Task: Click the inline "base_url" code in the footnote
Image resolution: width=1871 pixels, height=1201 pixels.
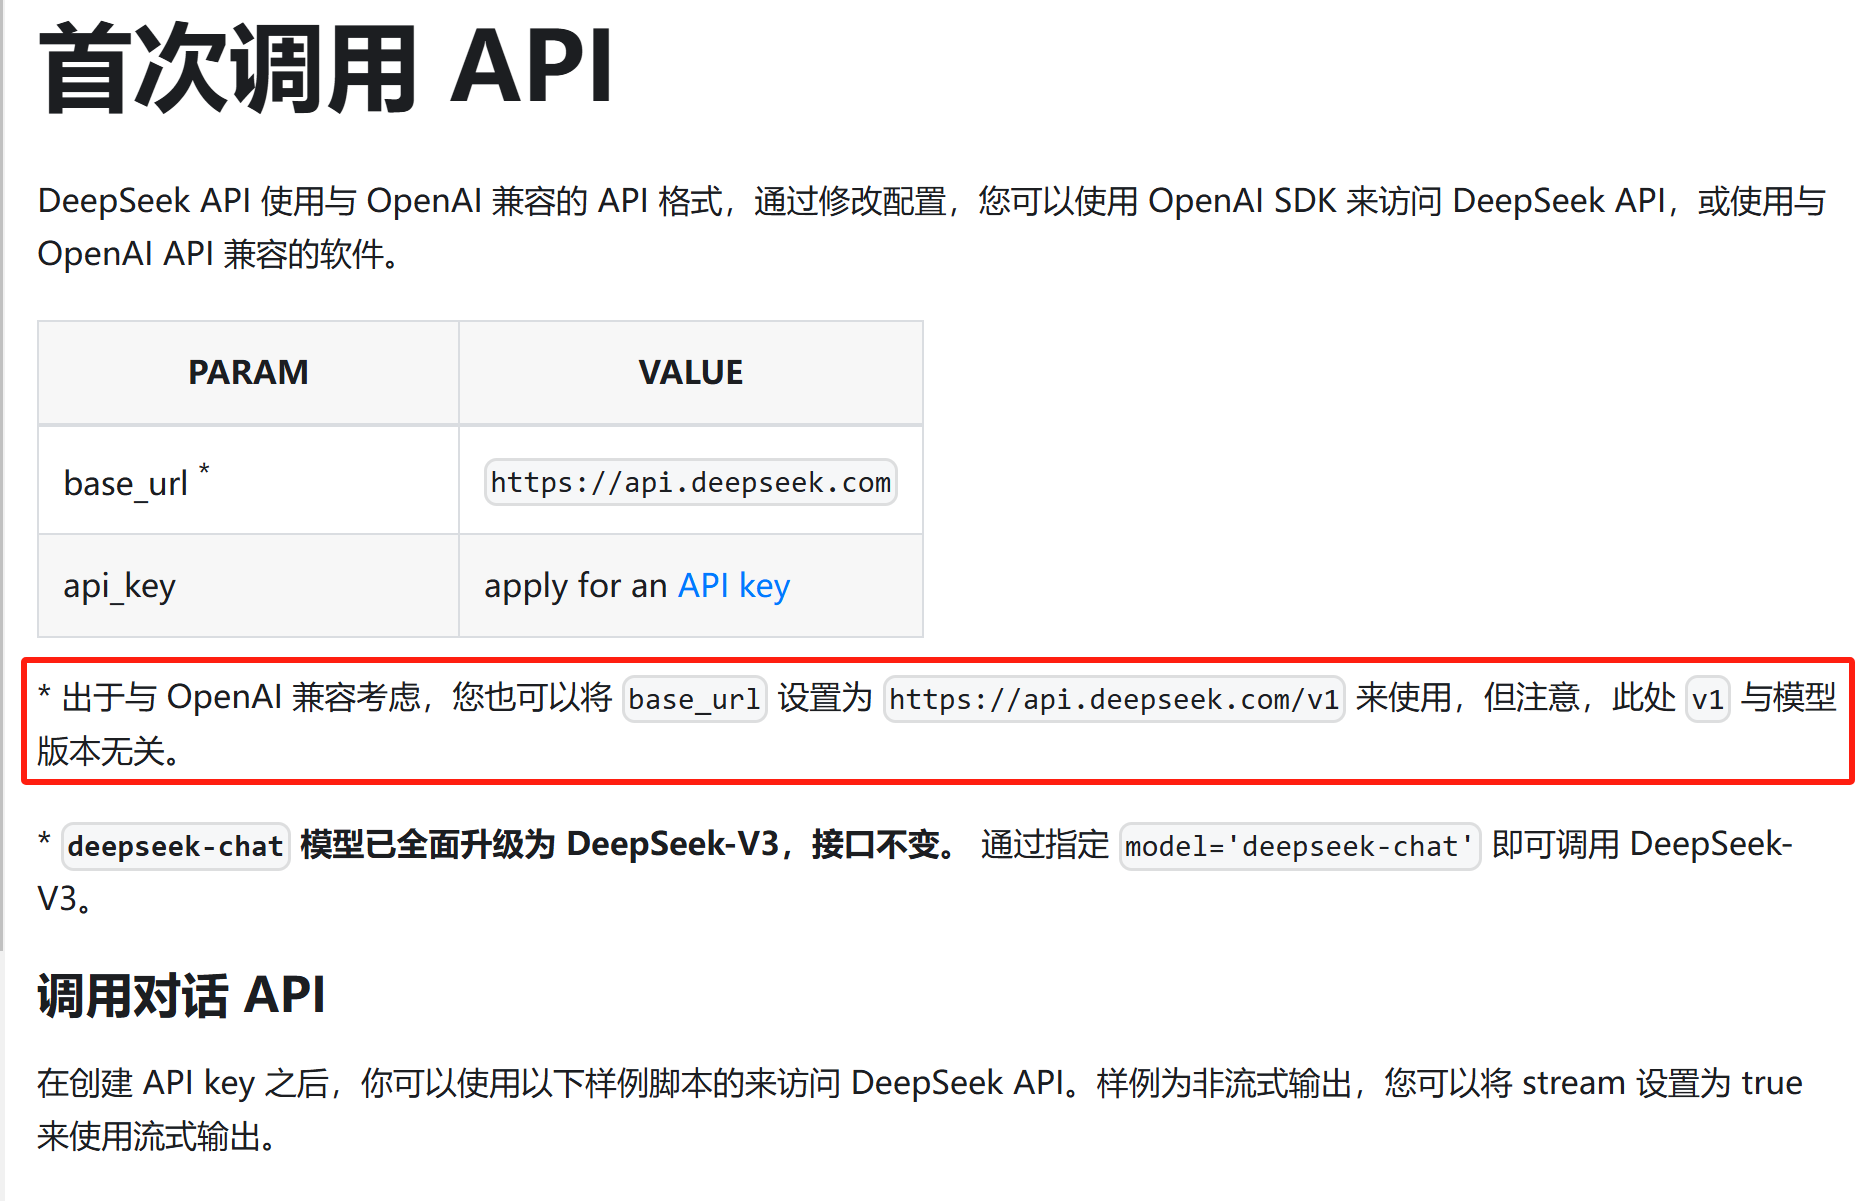Action: point(694,699)
